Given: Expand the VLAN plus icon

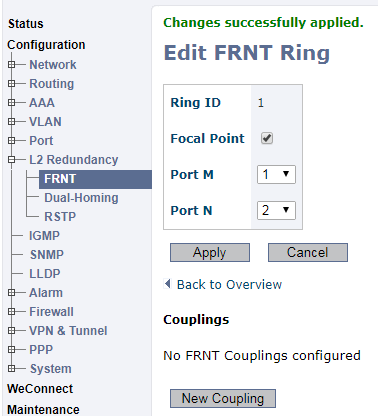Looking at the screenshot, I should (12, 122).
